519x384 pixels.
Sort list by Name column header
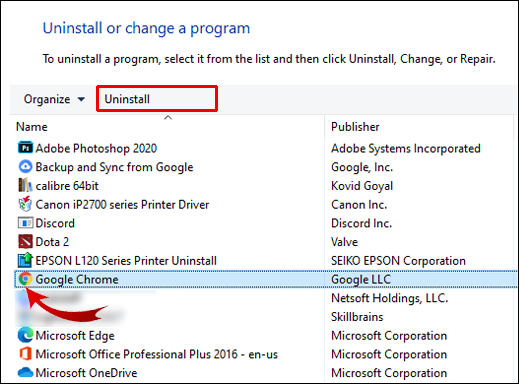tap(32, 127)
